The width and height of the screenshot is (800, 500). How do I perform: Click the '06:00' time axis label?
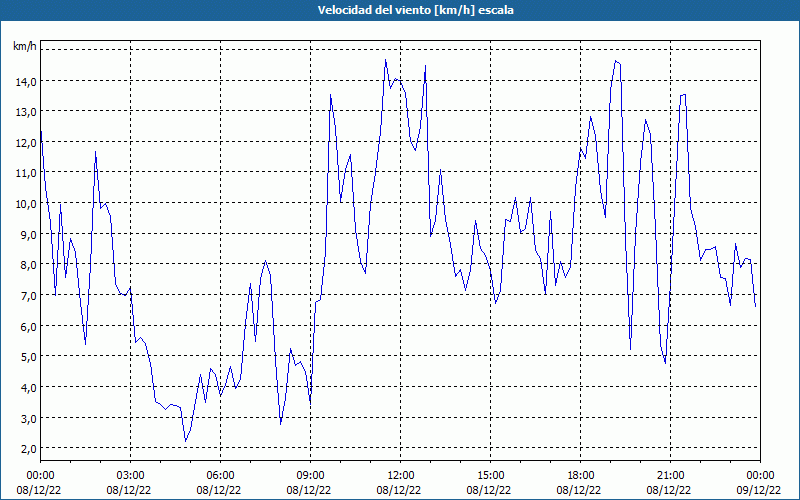click(x=220, y=476)
